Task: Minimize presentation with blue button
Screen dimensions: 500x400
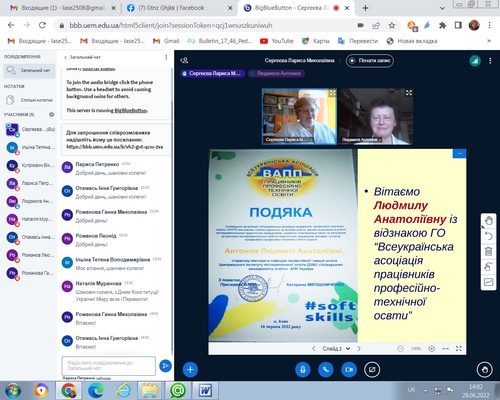Action: [x=459, y=153]
